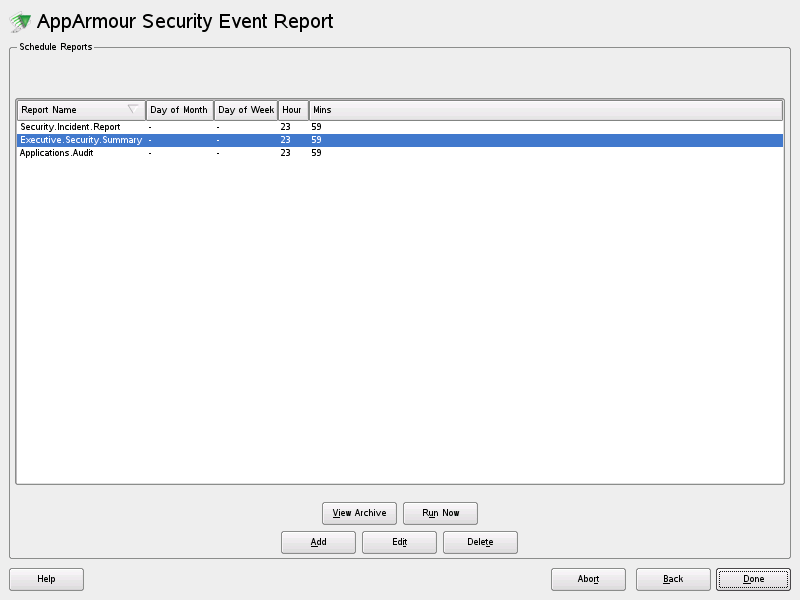
Task: Click the sort triangle on Report Name column
Action: click(132, 109)
